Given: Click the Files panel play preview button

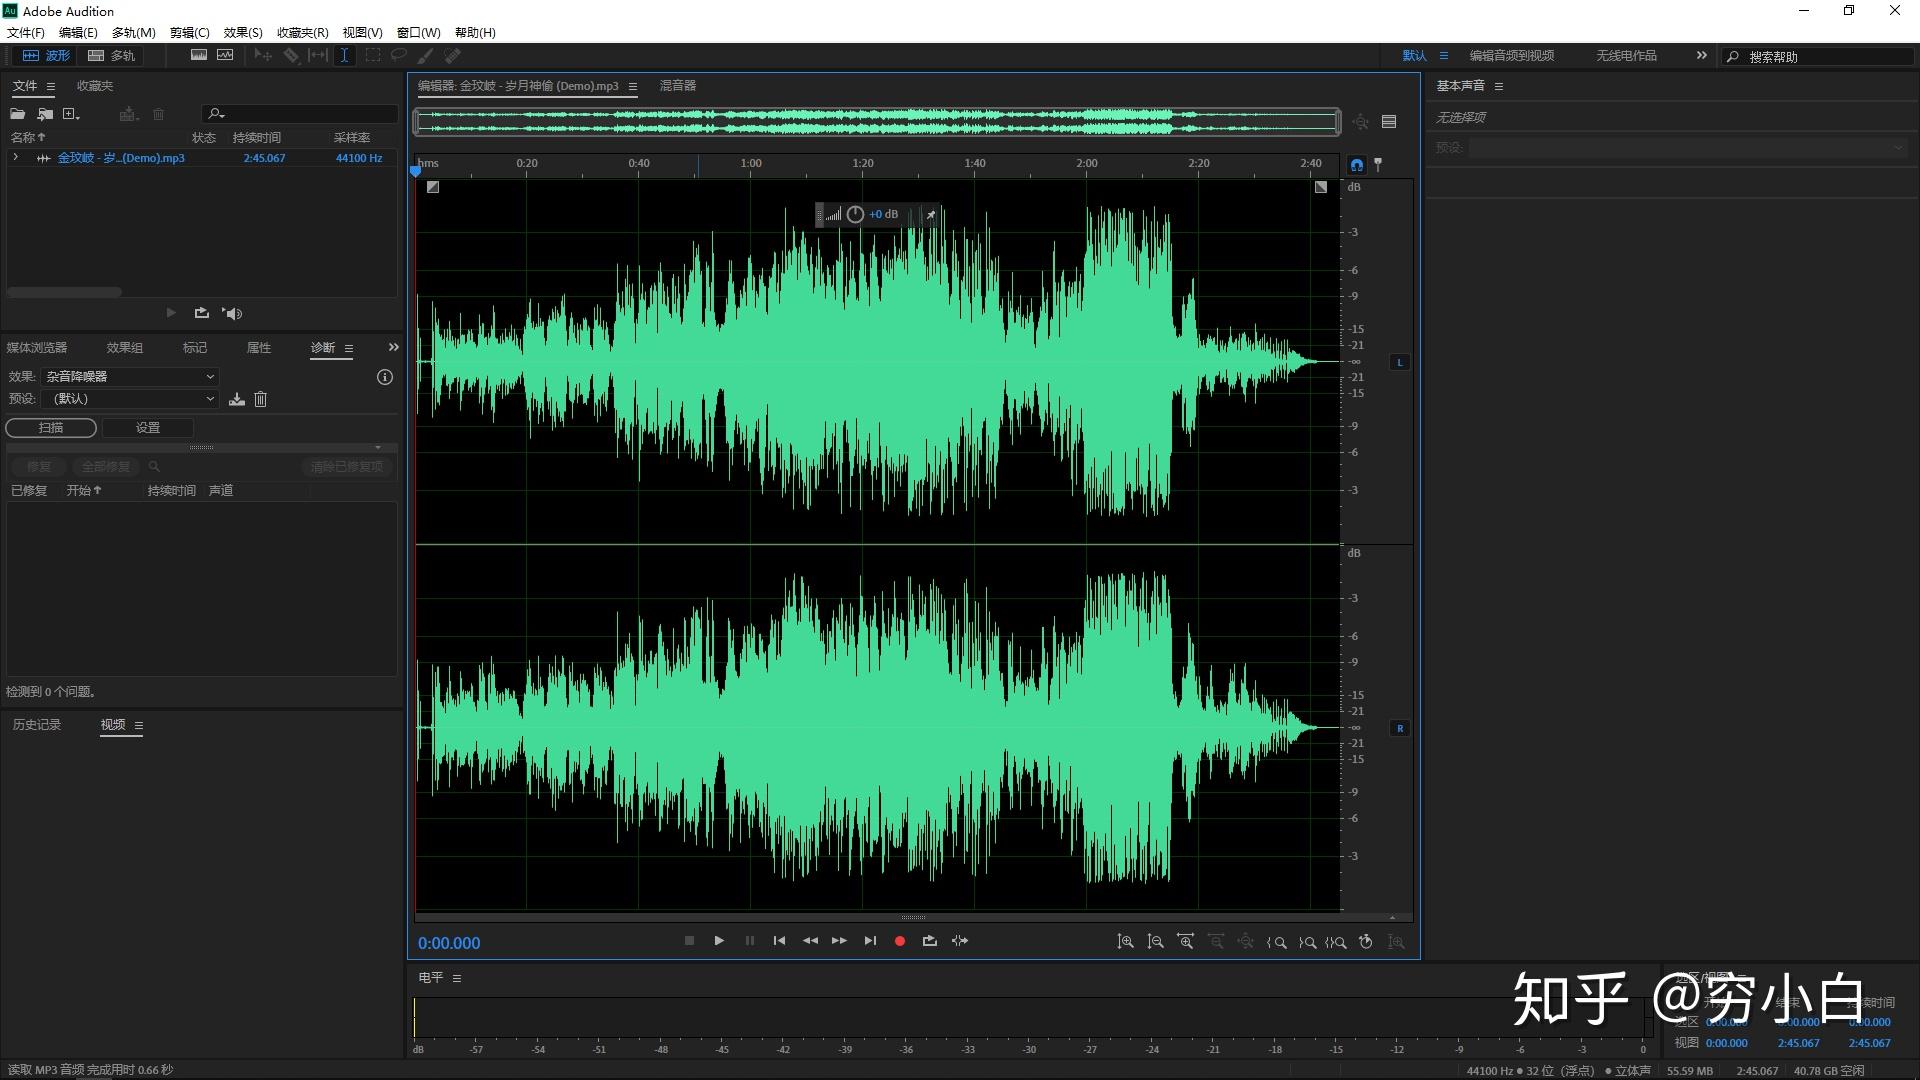Looking at the screenshot, I should 171,313.
